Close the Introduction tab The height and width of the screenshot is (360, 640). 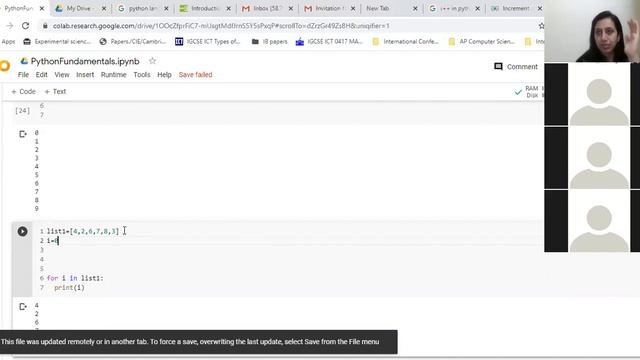point(228,8)
